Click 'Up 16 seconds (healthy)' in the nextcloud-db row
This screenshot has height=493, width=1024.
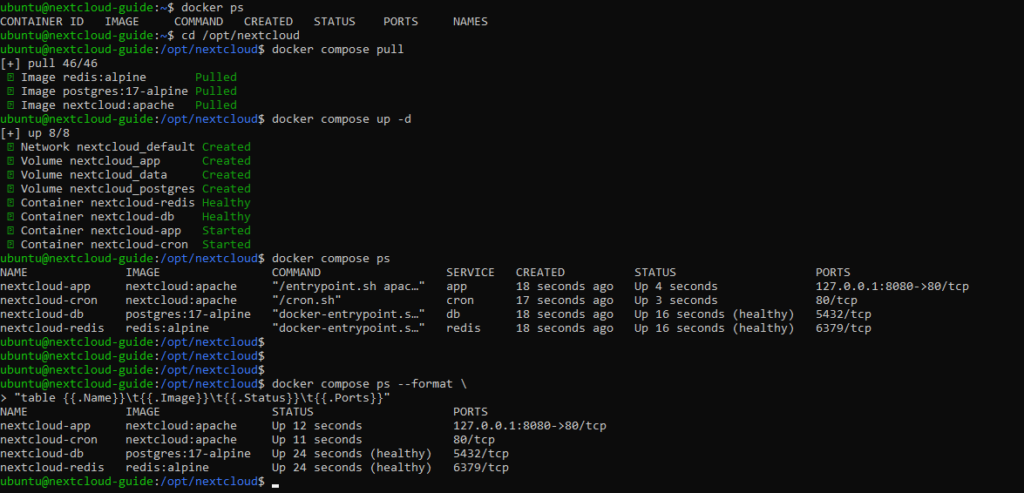click(714, 315)
